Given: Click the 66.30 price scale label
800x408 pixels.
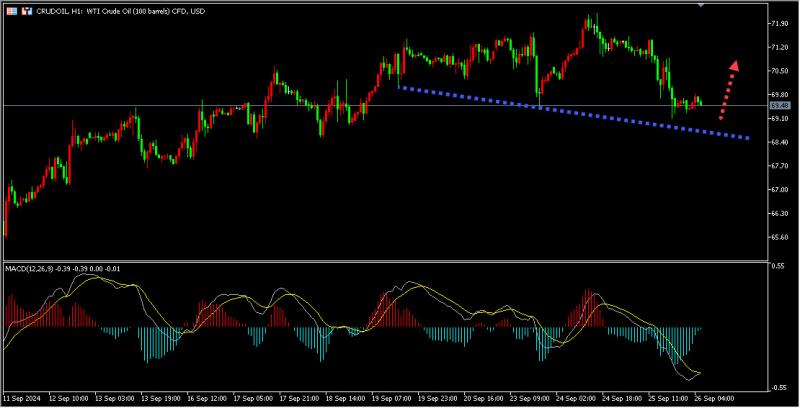Looking at the screenshot, I should click(x=781, y=213).
